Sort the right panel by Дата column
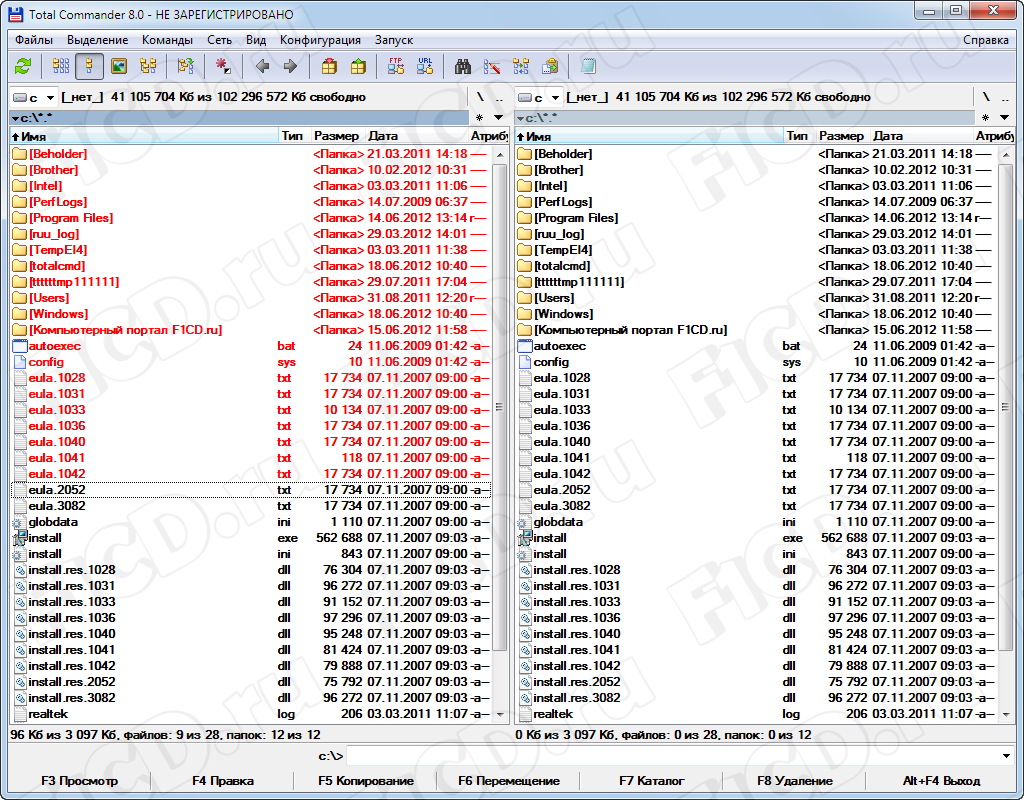This screenshot has width=1024, height=800. [921, 136]
